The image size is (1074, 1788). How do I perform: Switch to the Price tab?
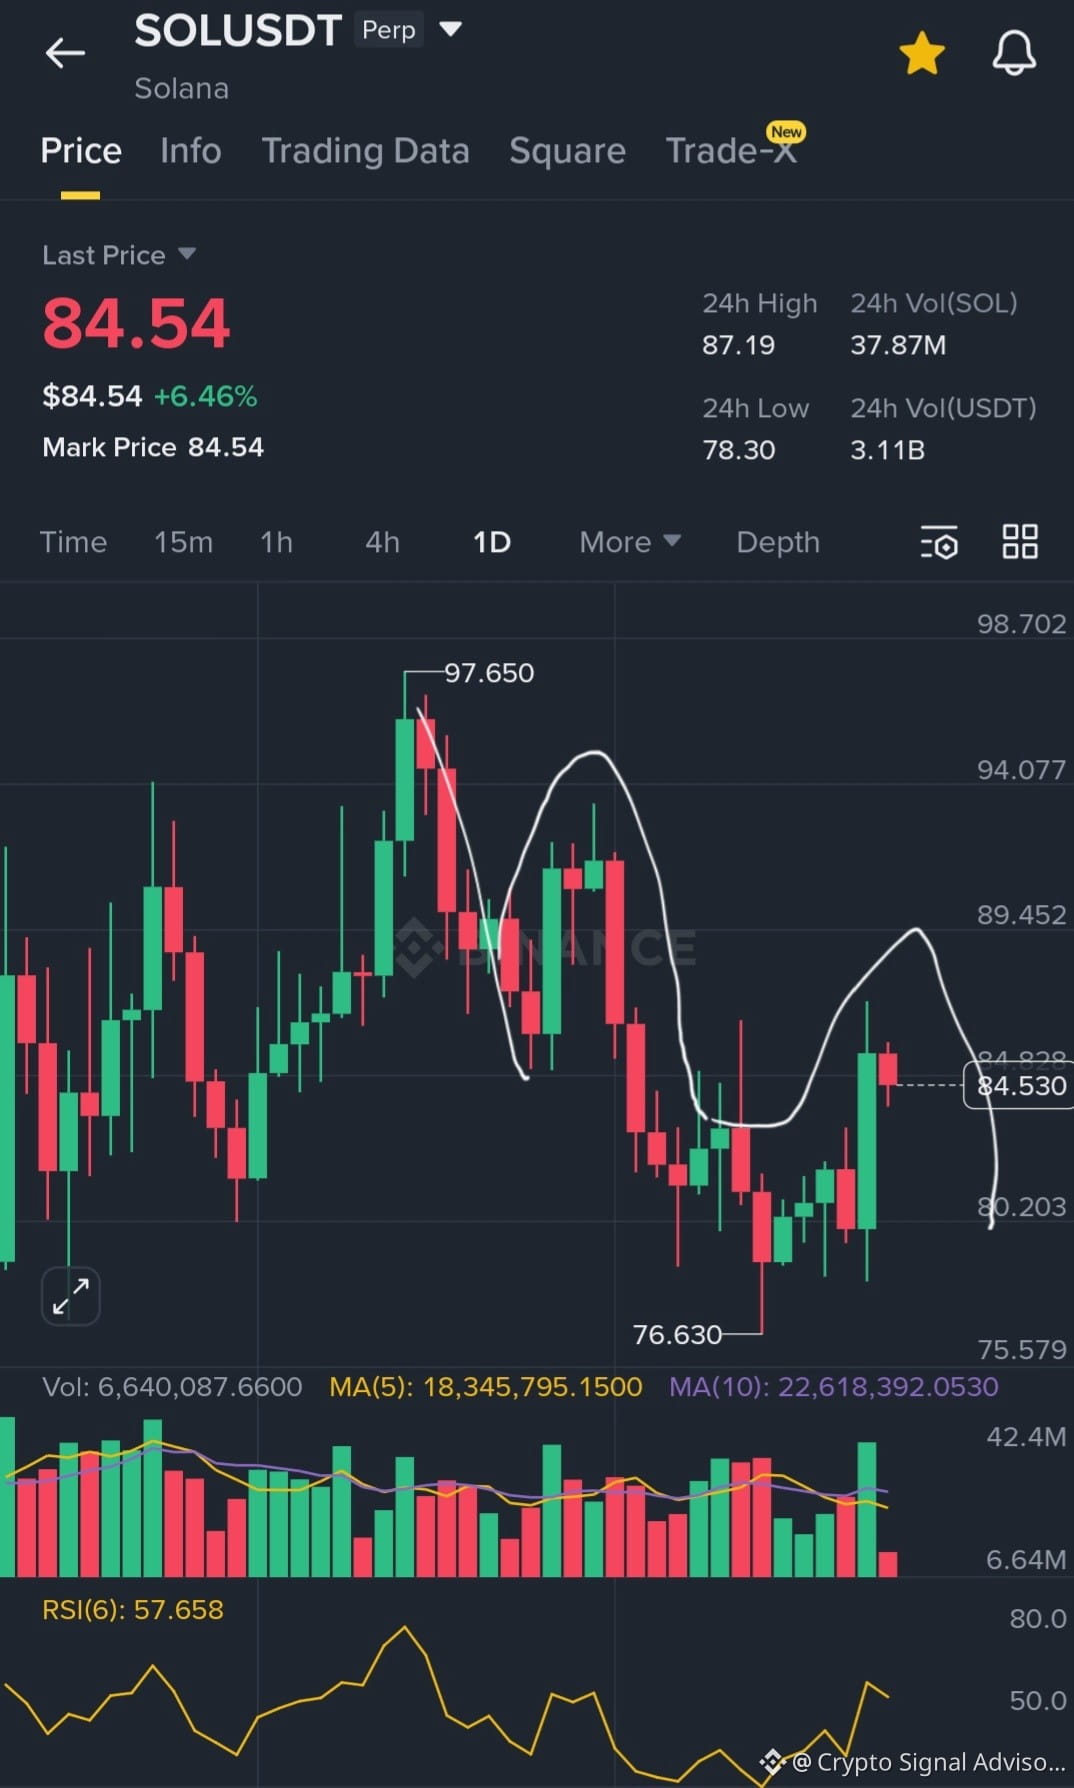[81, 151]
